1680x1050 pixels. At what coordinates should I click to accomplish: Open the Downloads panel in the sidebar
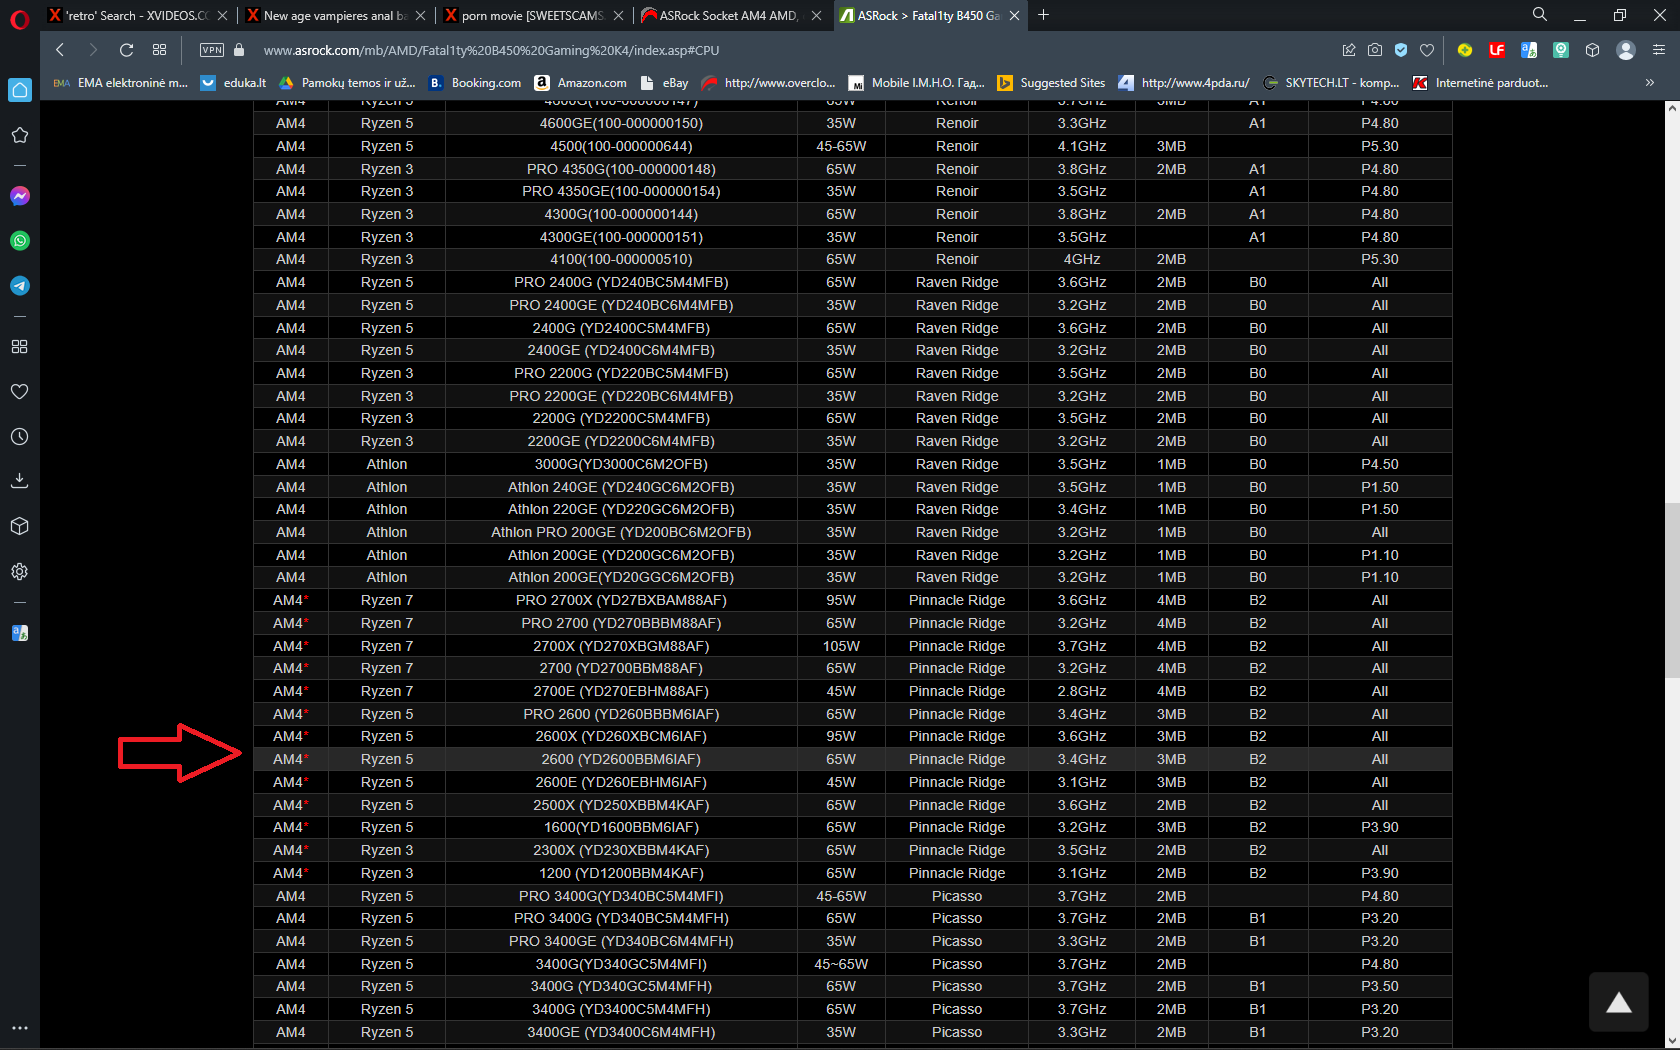click(20, 481)
